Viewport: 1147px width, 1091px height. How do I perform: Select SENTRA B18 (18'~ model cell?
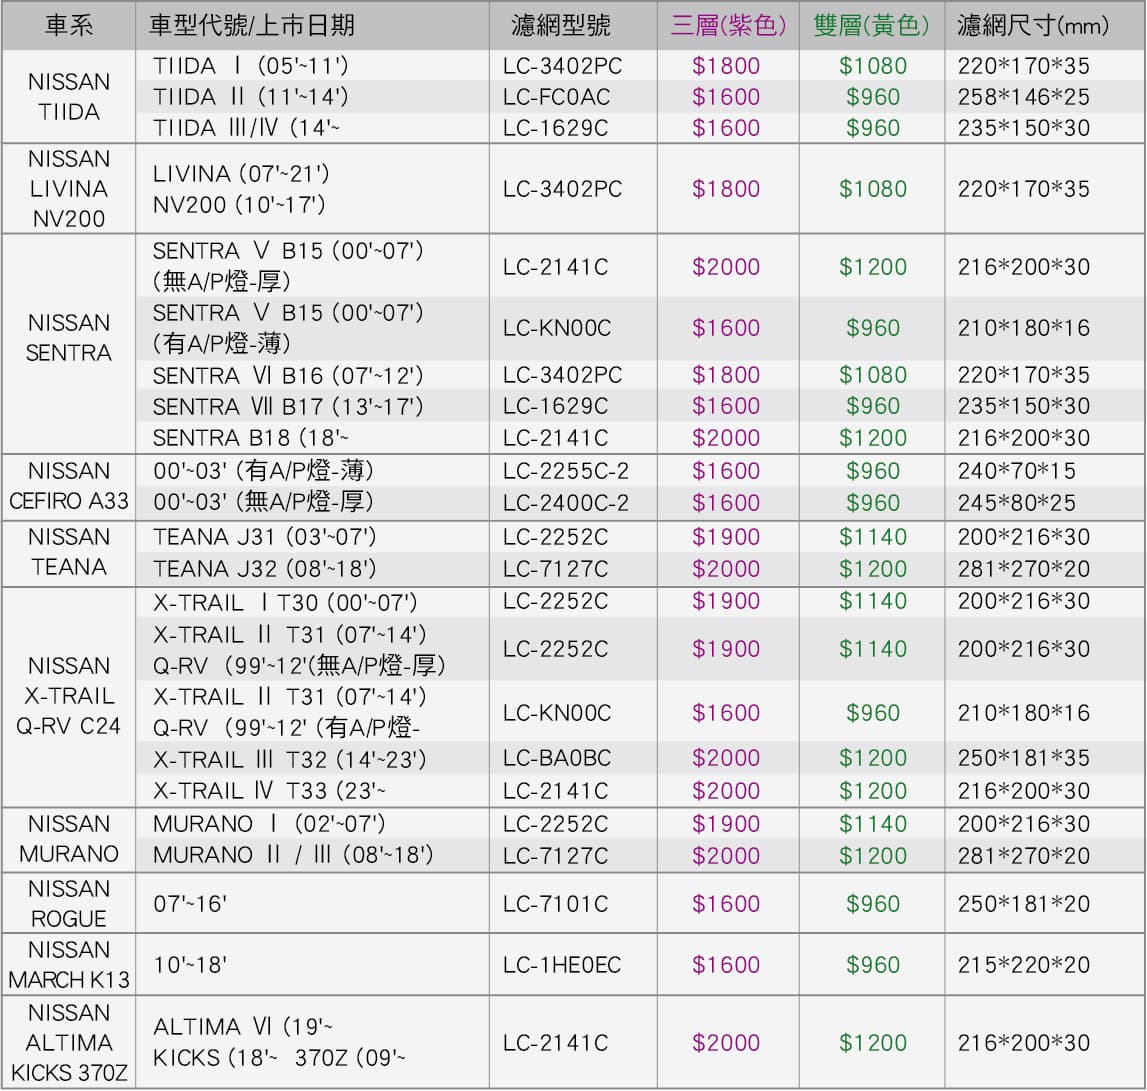[x=312, y=438]
